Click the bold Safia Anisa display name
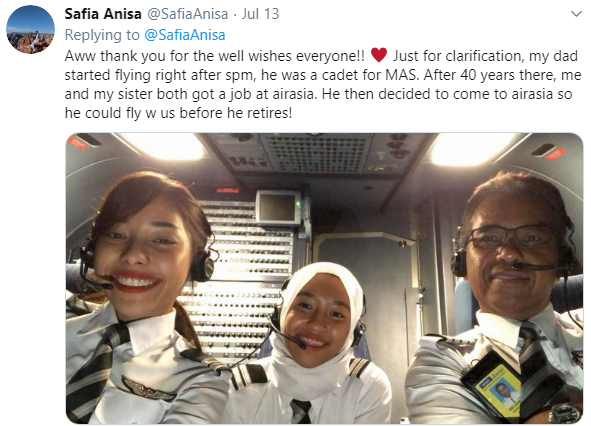The image size is (591, 426). pos(103,14)
